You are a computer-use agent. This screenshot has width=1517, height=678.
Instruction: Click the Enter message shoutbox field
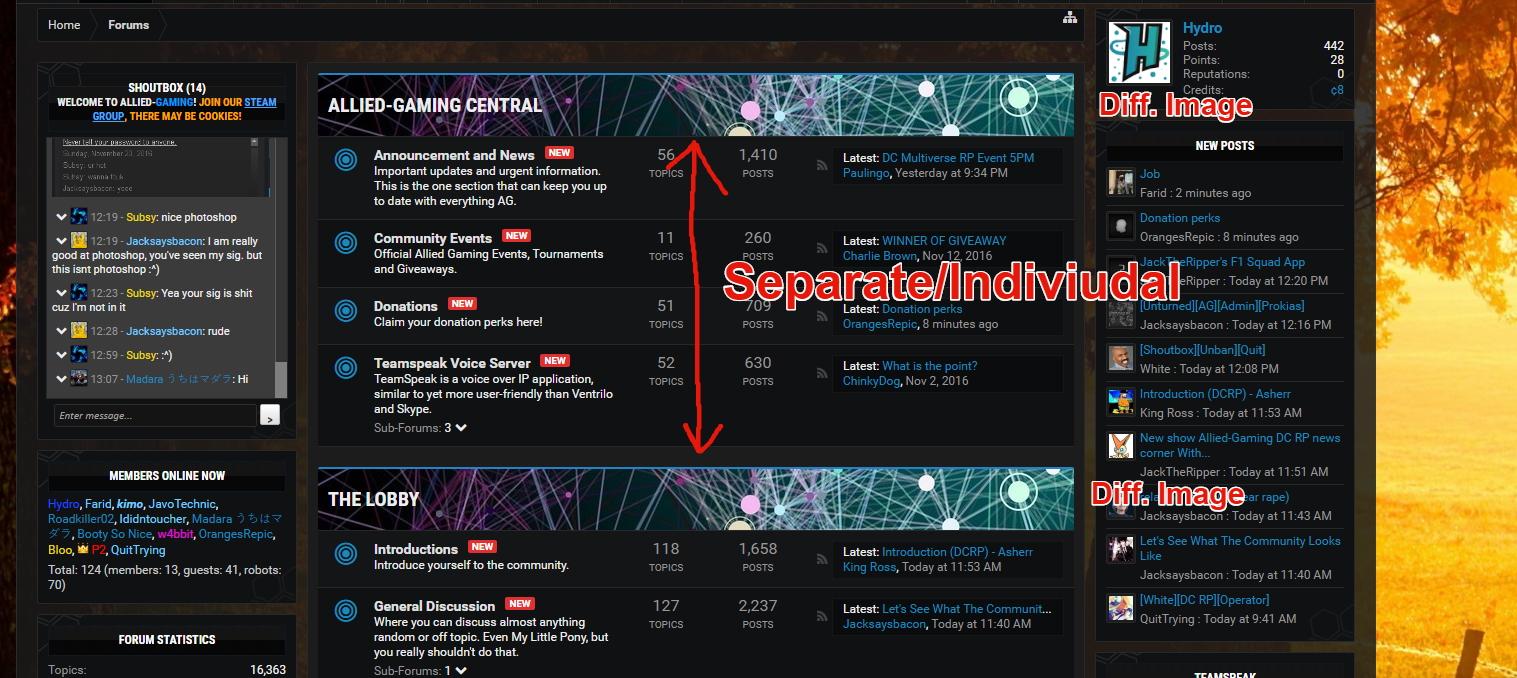(155, 415)
